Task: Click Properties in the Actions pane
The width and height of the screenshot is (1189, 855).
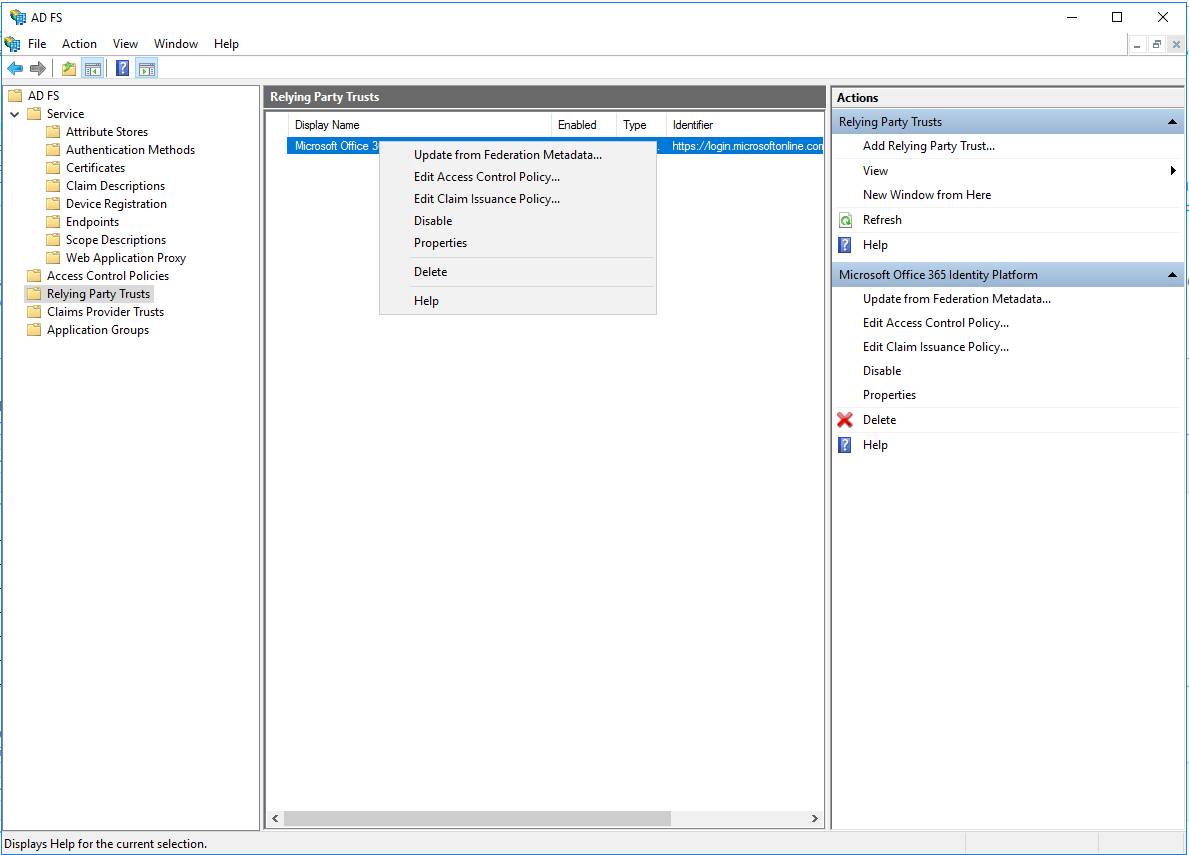Action: [x=889, y=395]
